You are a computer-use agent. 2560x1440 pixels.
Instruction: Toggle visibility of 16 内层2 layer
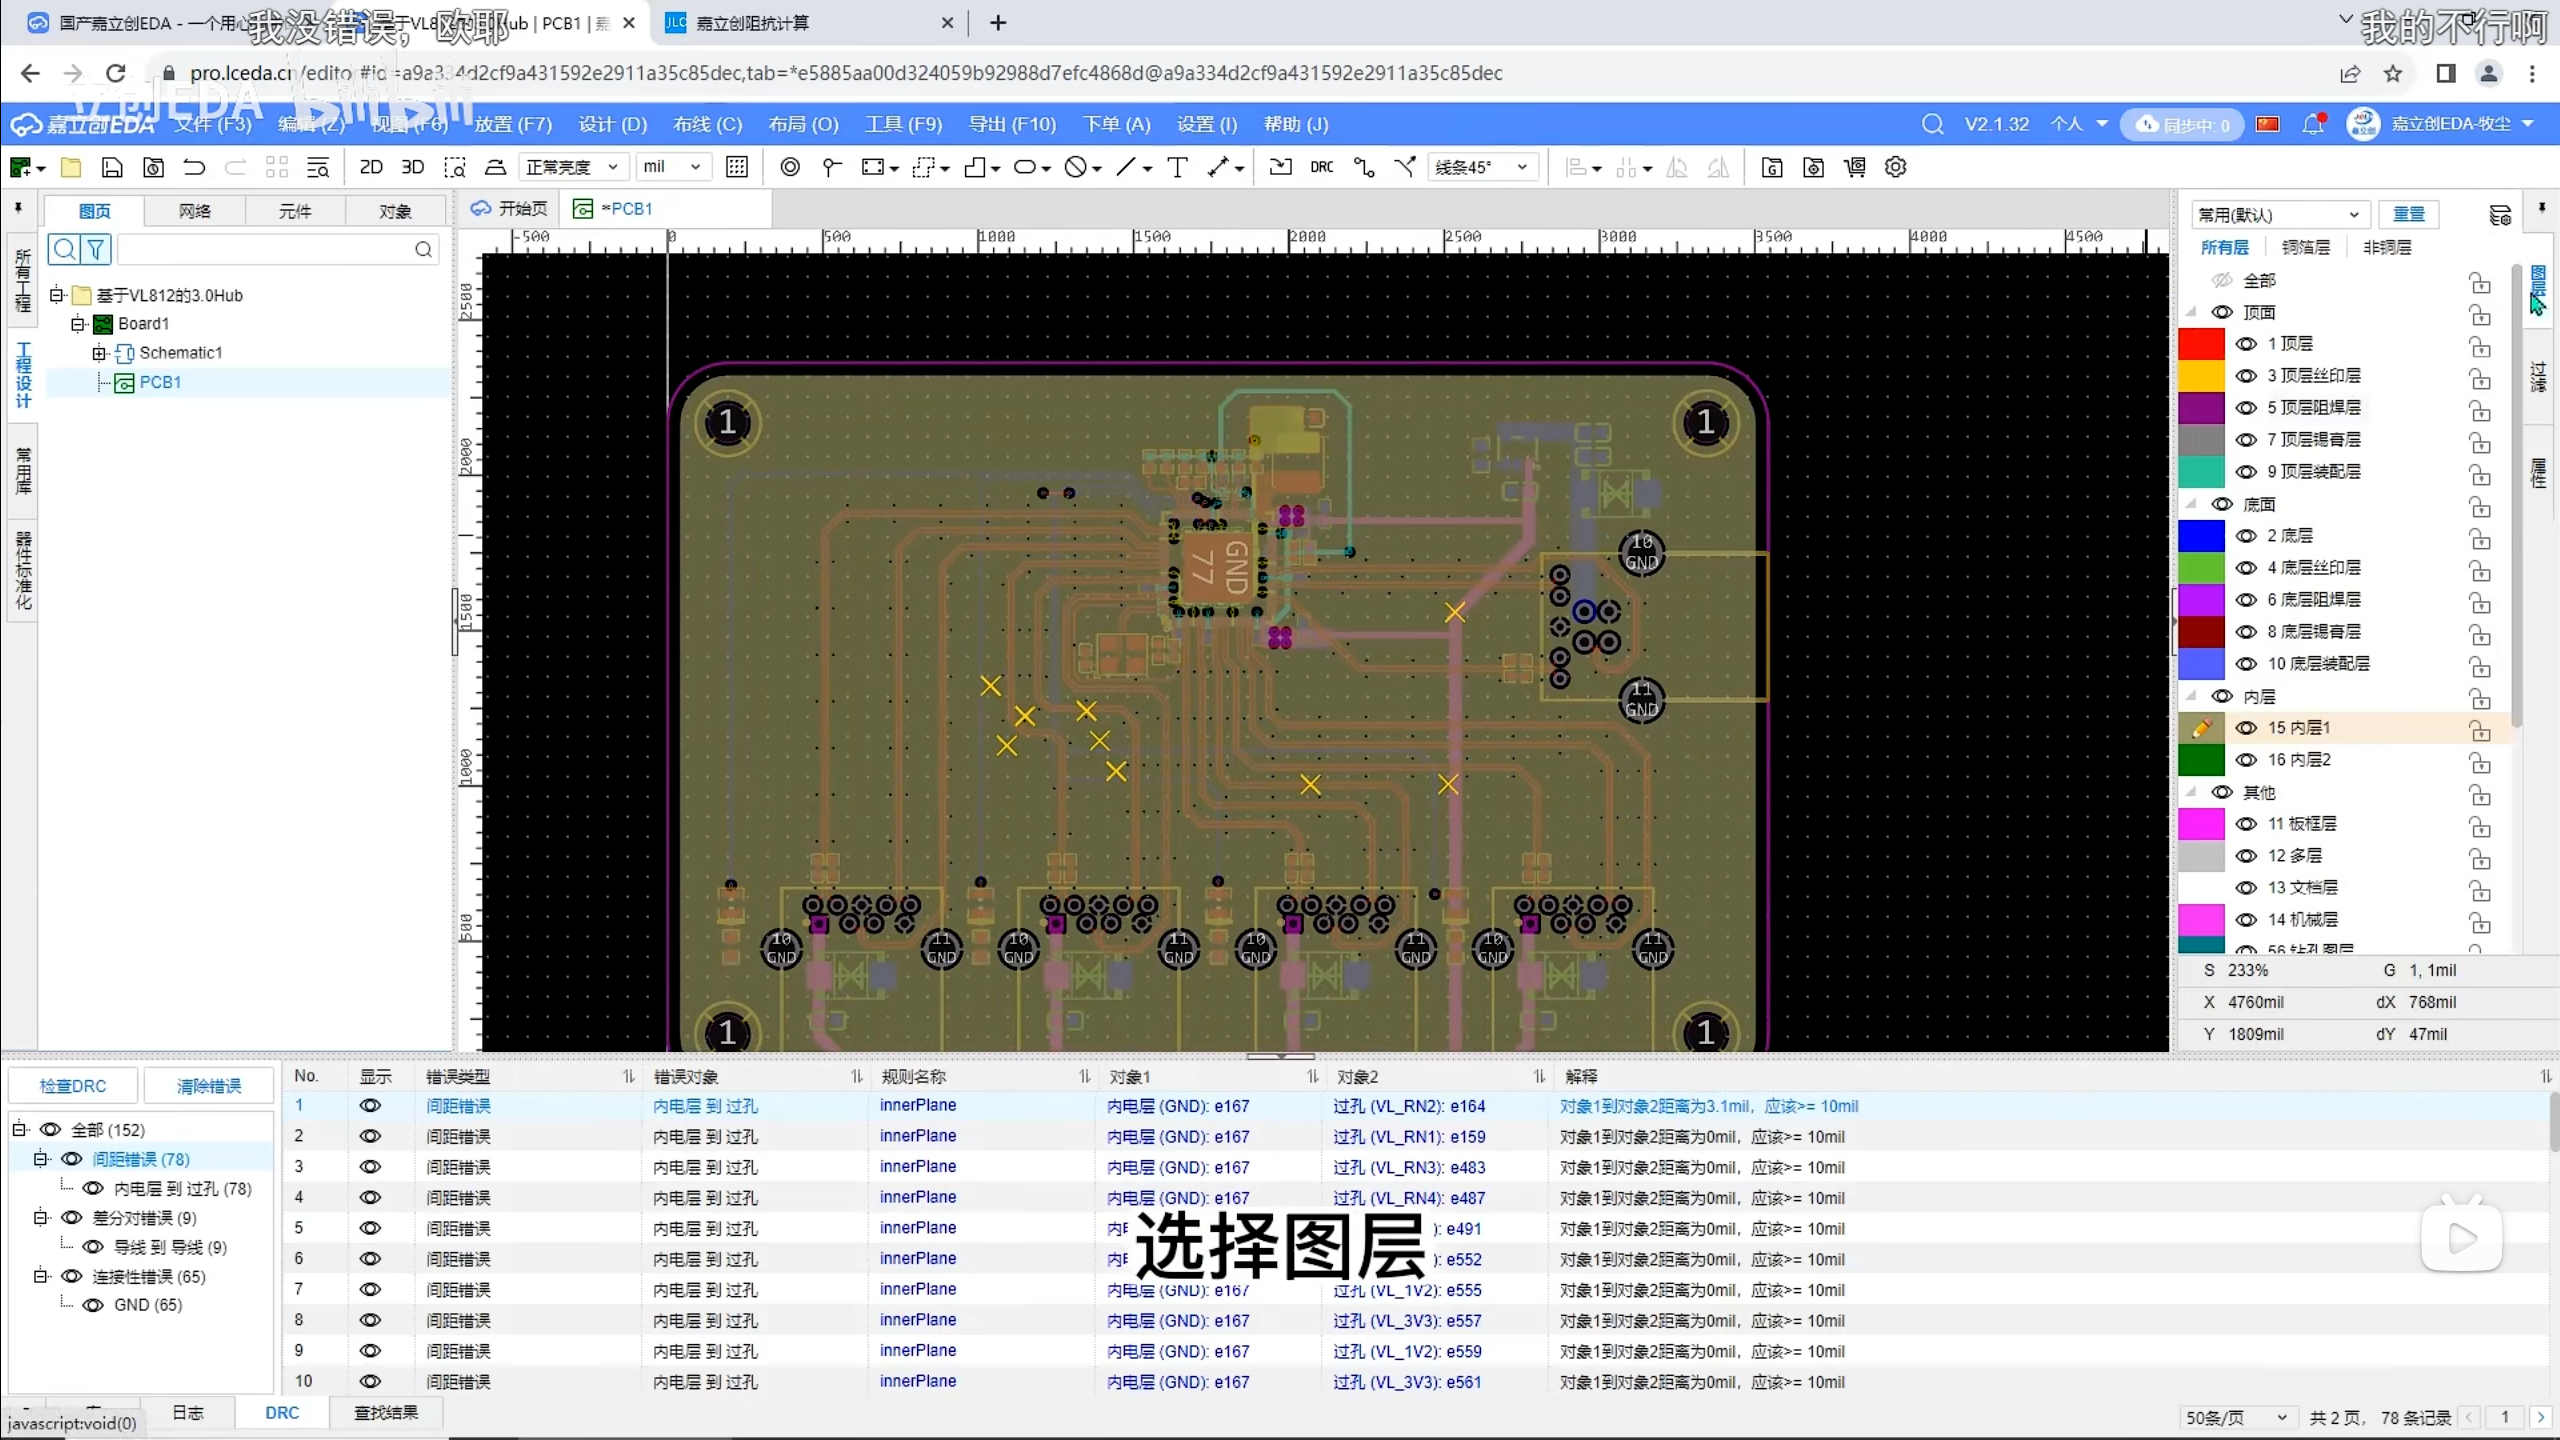[2246, 760]
